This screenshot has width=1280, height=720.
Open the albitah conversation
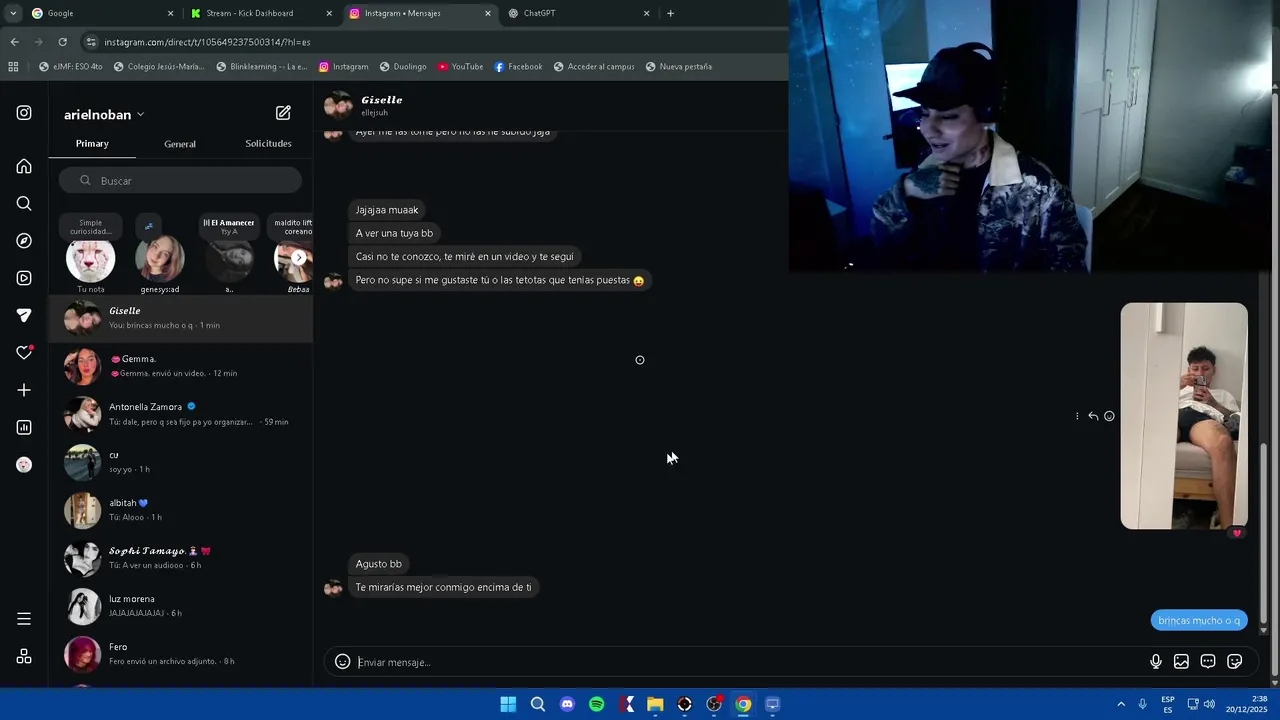point(180,510)
